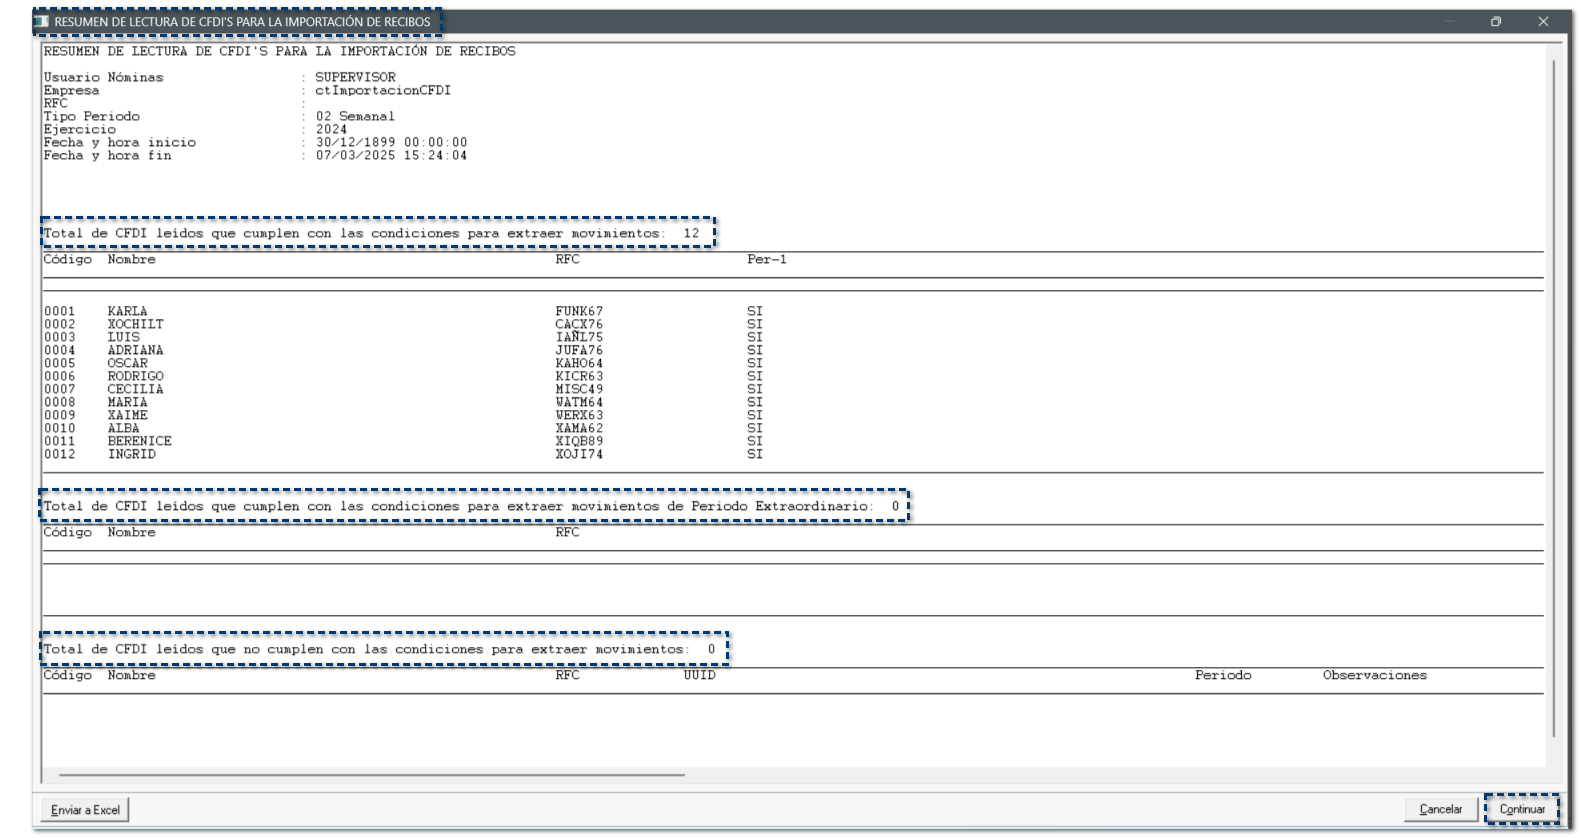This screenshot has height=838, width=1581.
Task: Click the RFC value KICR63
Action: (579, 376)
